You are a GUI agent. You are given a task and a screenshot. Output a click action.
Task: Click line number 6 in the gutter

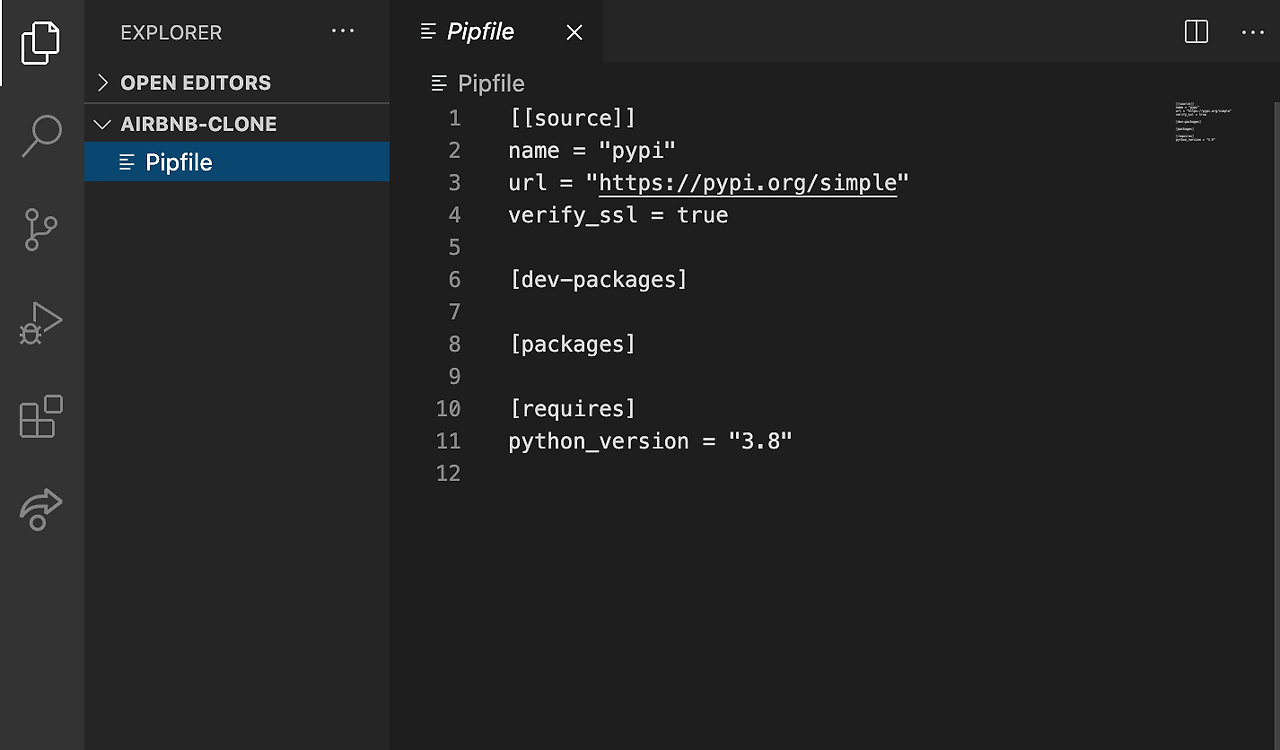[x=455, y=280]
